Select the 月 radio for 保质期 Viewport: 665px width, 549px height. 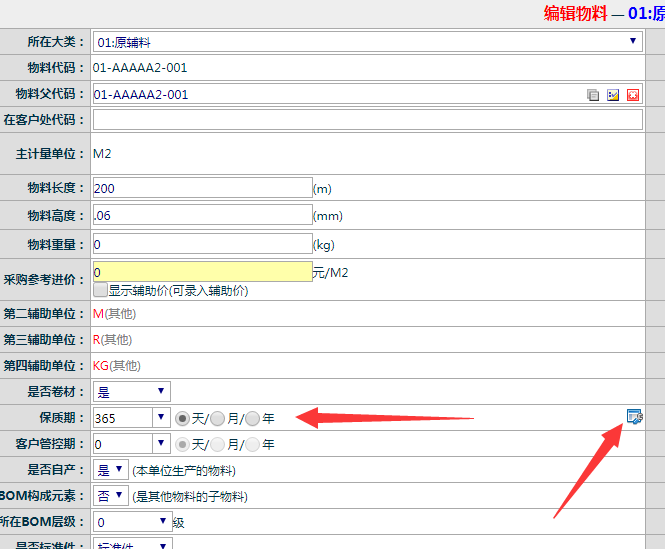217,418
